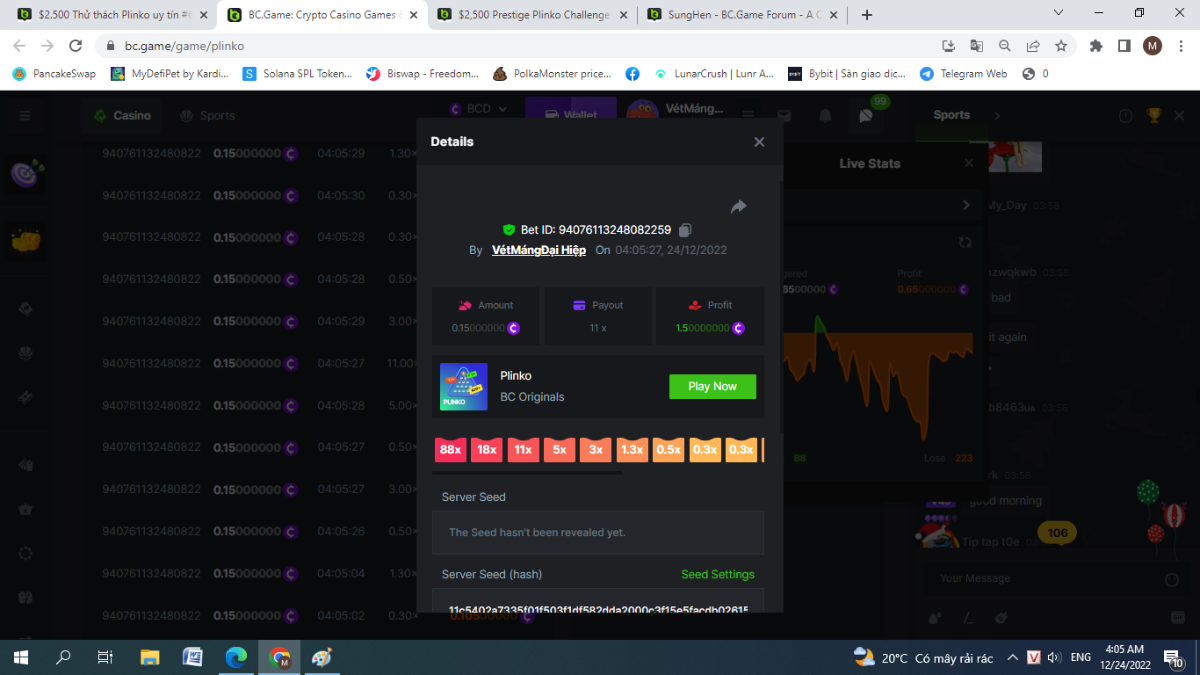Open Seed Settings link
Viewport: 1200px width, 675px height.
[x=717, y=574]
